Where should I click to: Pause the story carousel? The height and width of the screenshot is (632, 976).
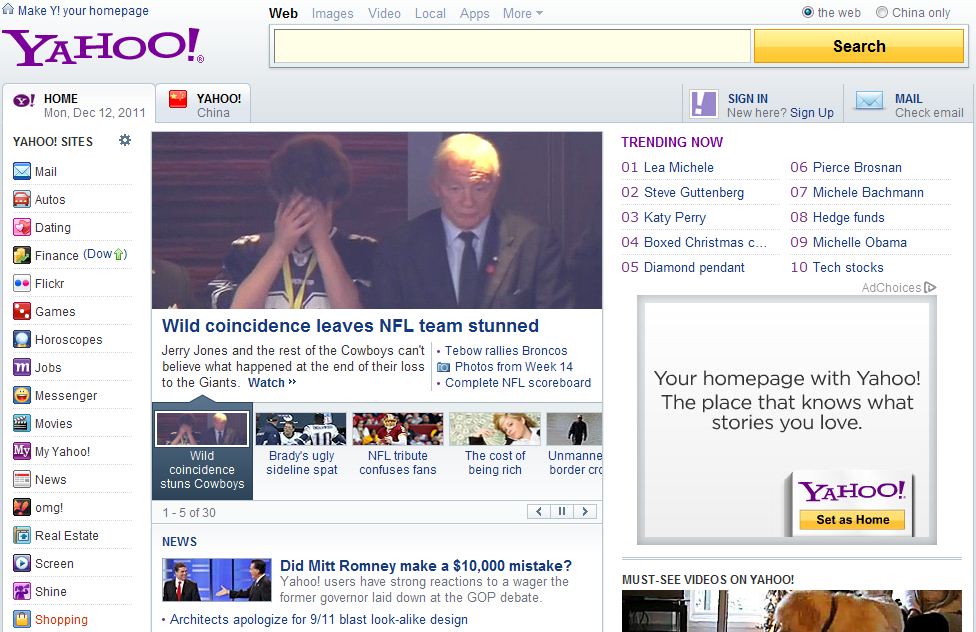pos(561,511)
